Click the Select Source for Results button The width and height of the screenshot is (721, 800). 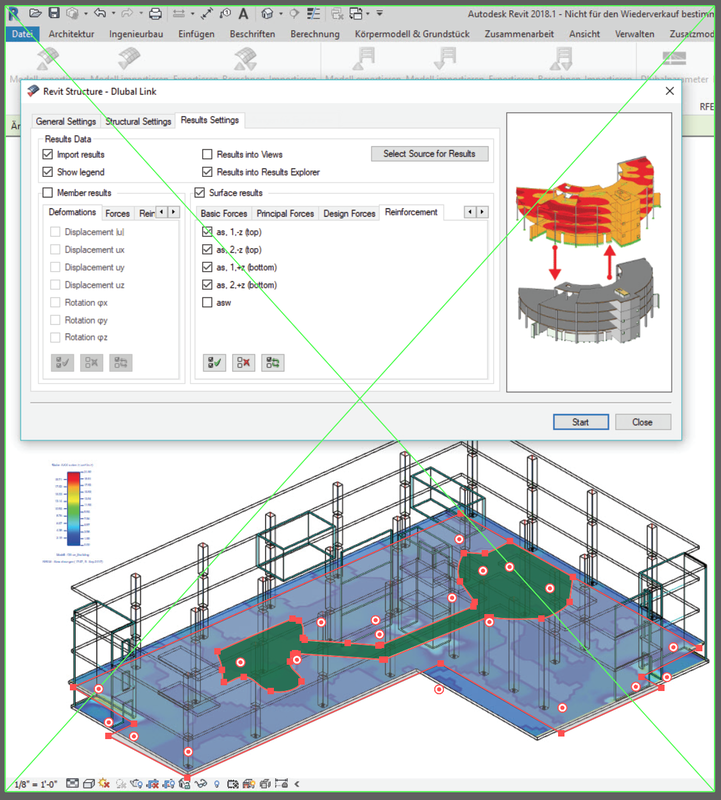[x=429, y=154]
